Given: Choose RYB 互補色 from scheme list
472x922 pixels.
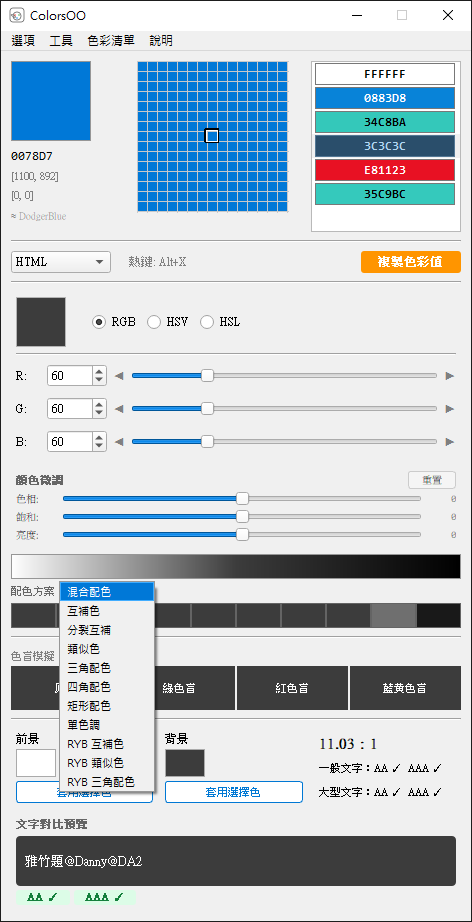Looking at the screenshot, I should tap(107, 744).
